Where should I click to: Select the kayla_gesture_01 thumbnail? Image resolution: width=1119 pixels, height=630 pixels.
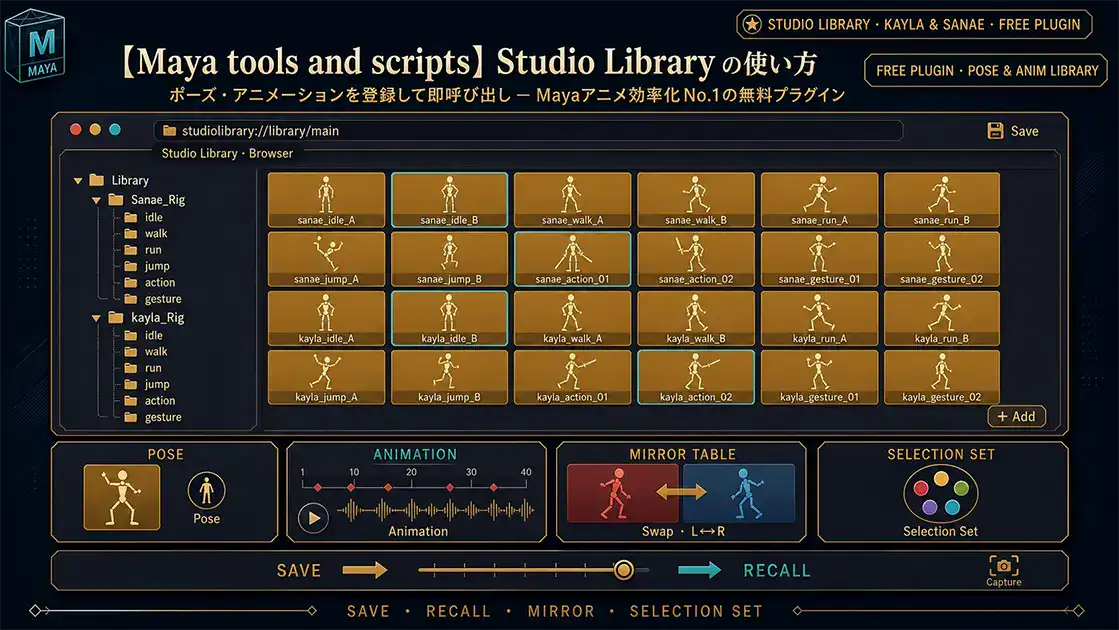tap(819, 377)
